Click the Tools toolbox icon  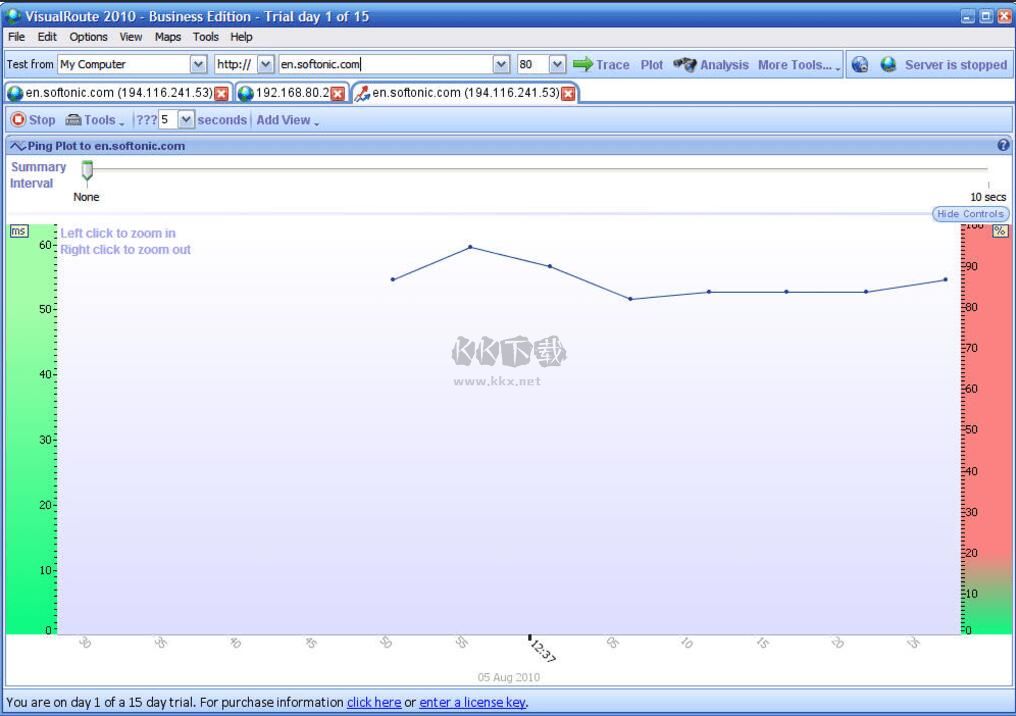(x=73, y=120)
